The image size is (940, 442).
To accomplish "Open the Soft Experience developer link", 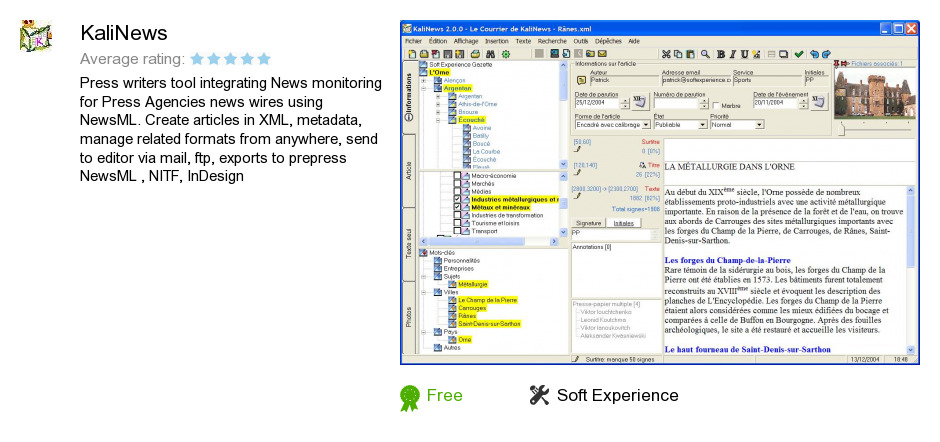I will (x=617, y=395).
